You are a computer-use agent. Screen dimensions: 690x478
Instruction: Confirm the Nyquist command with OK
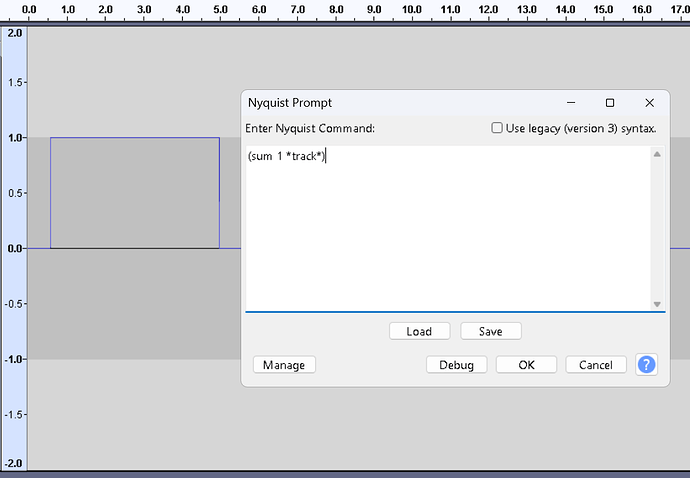pyautogui.click(x=526, y=365)
